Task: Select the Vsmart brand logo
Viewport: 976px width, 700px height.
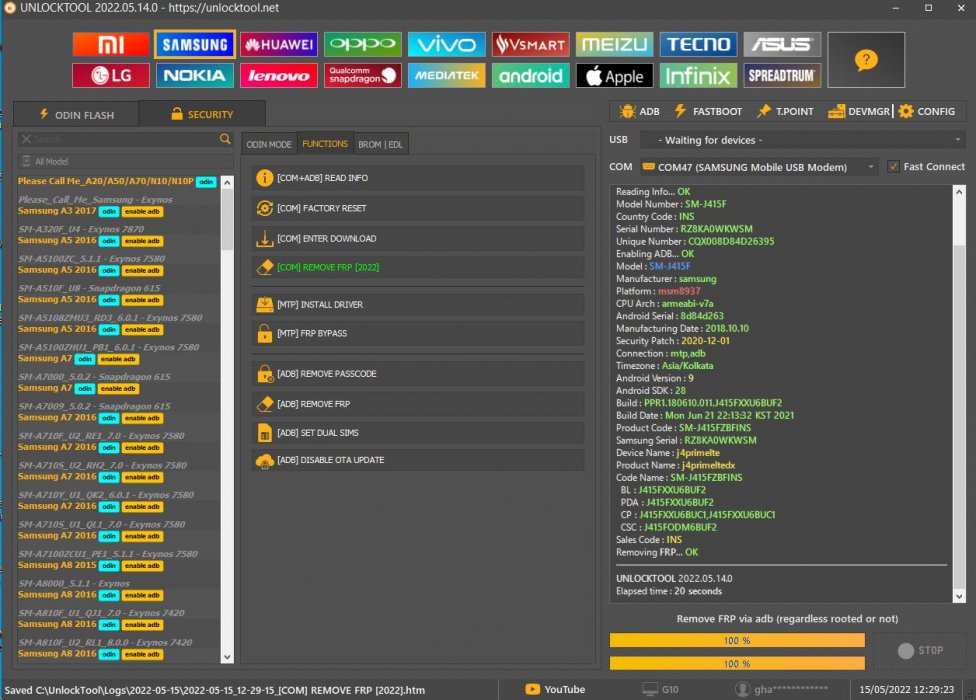Action: [x=531, y=44]
